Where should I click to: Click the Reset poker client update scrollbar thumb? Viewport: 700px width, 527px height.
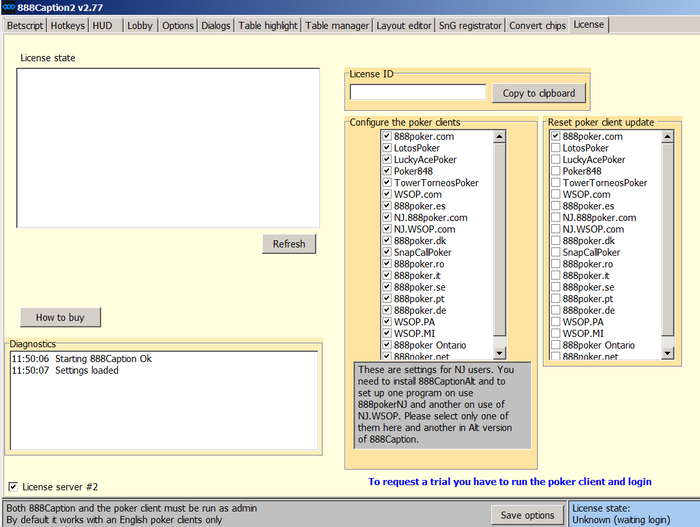tap(667, 239)
